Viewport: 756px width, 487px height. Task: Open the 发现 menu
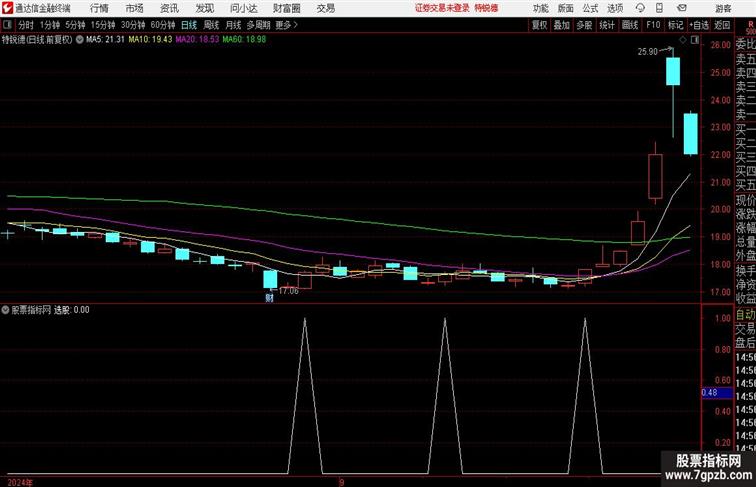click(204, 8)
